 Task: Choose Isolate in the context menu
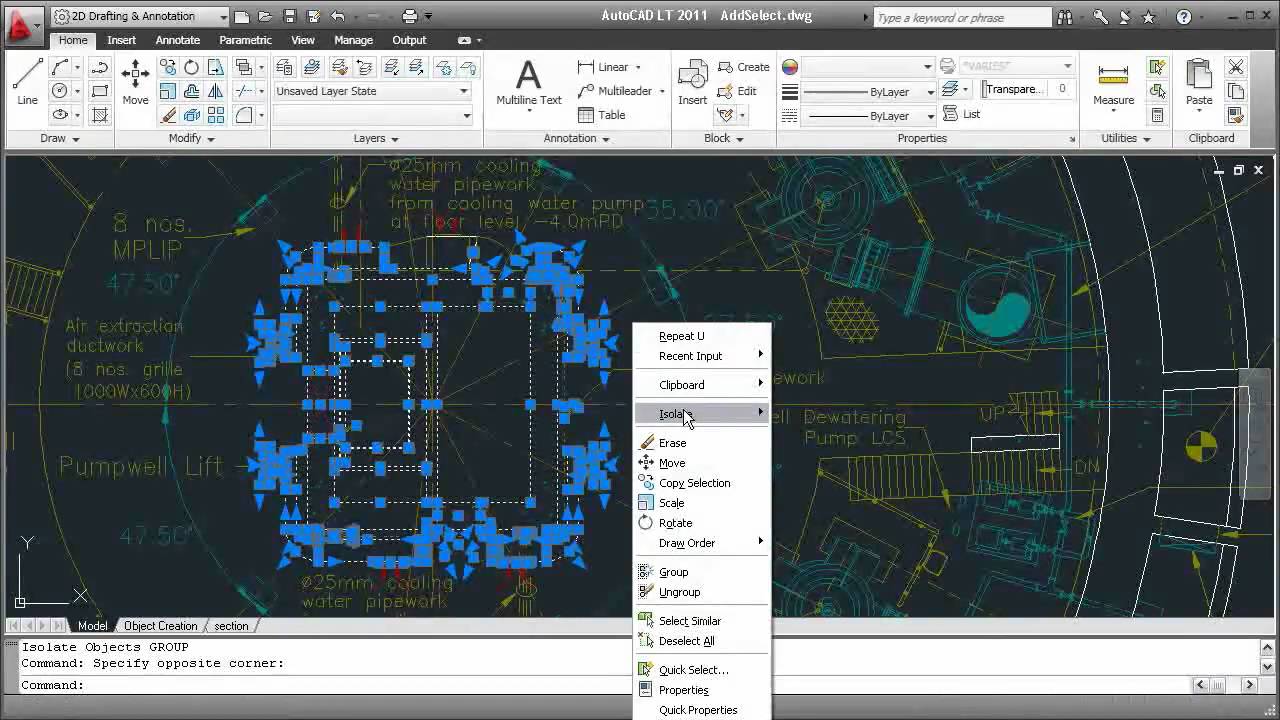coord(703,414)
